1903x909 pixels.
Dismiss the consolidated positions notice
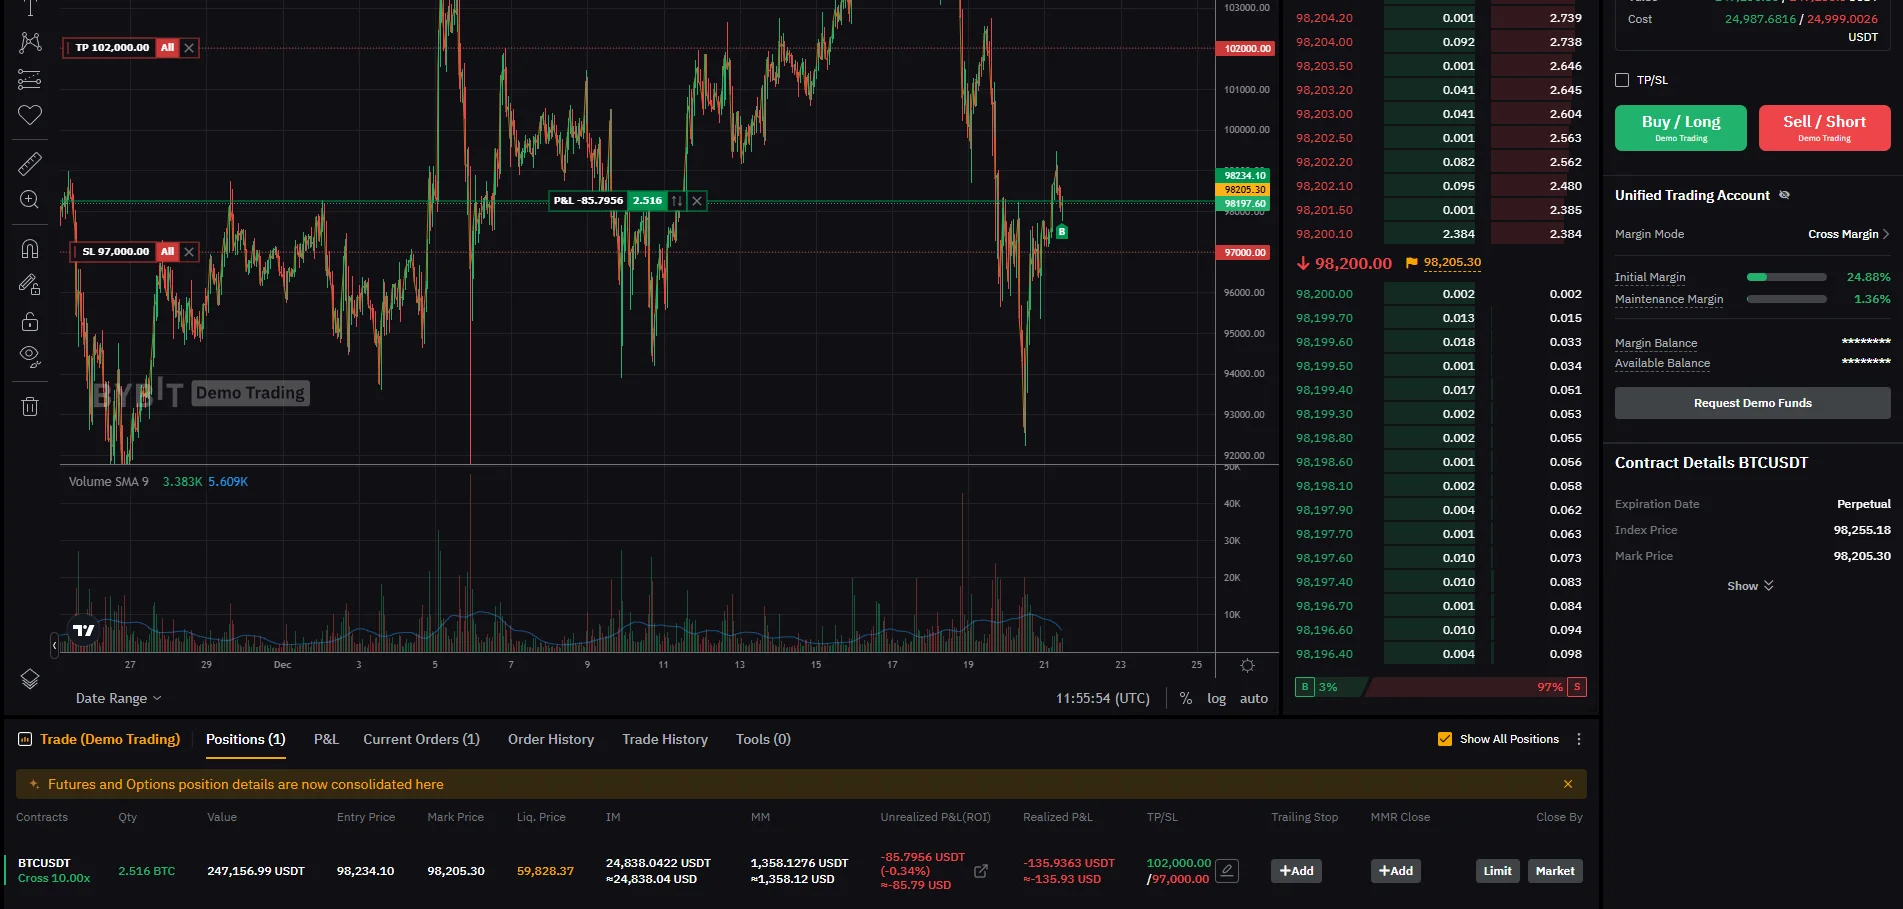pyautogui.click(x=1568, y=784)
